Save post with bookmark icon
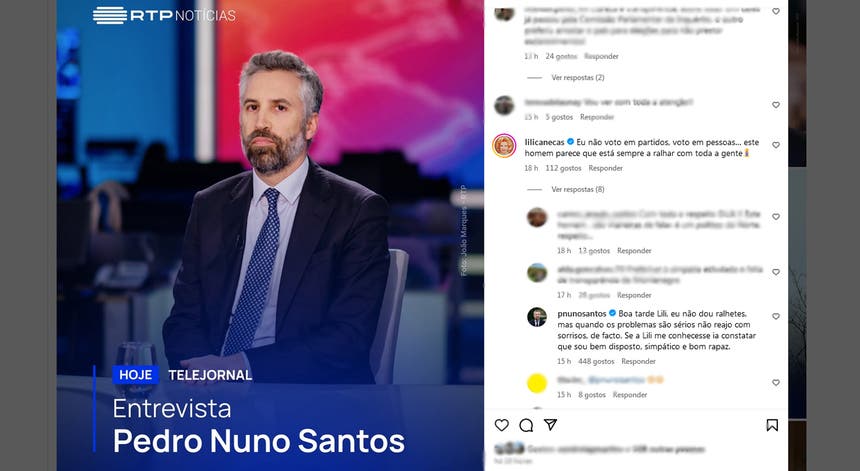Viewport: 860px width, 471px height. click(772, 425)
